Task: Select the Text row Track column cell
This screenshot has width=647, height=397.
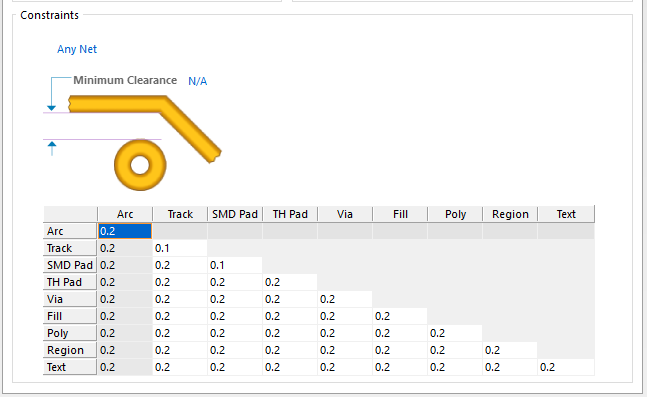Action: click(180, 367)
